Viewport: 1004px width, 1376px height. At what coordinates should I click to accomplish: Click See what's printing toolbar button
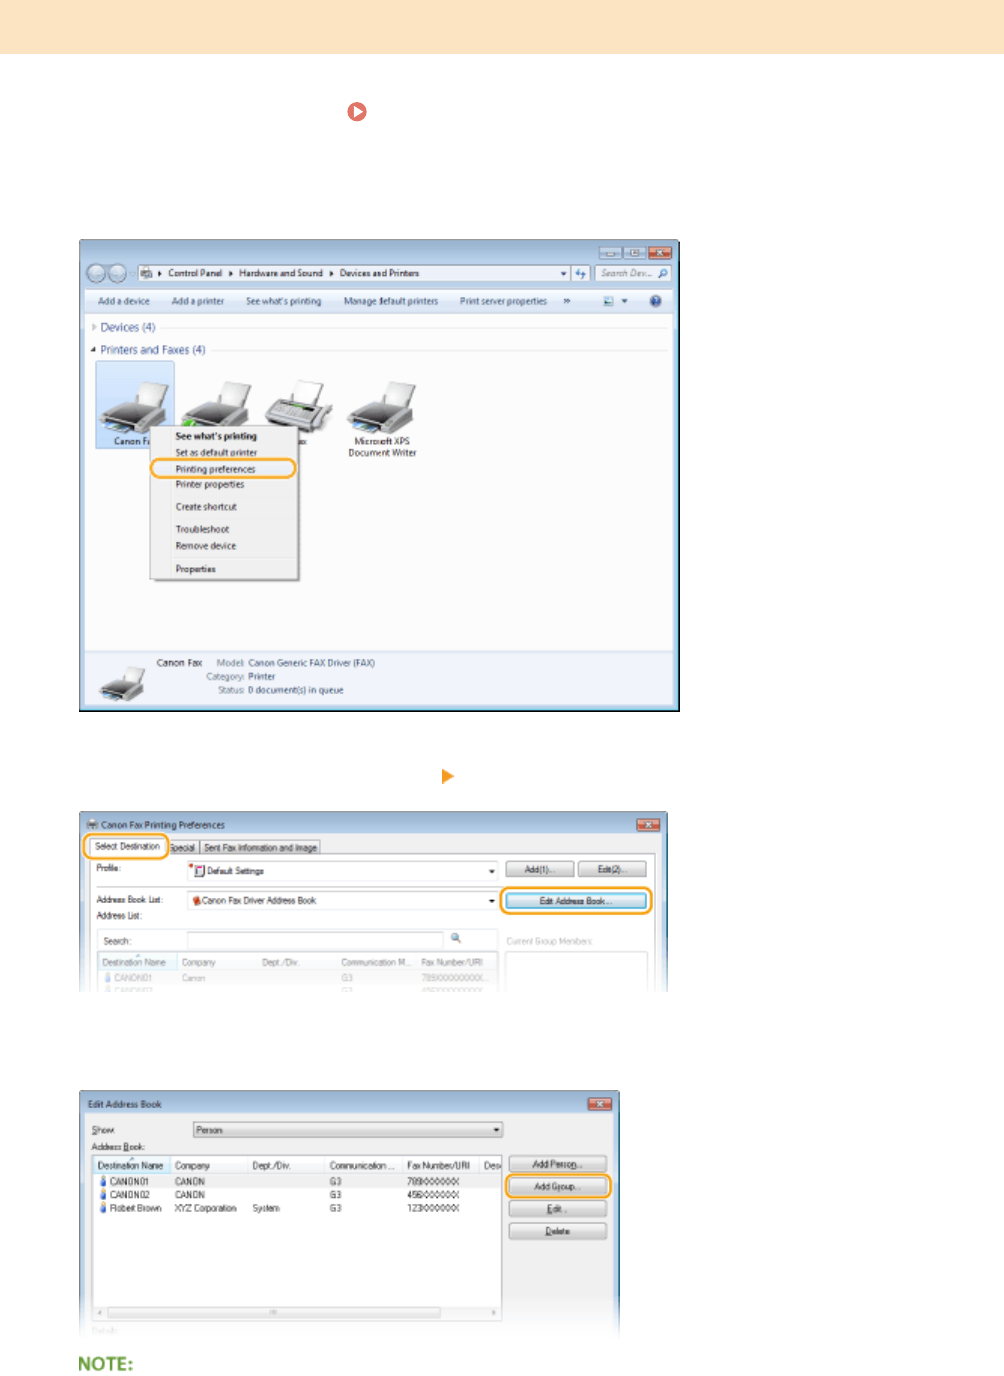[284, 301]
